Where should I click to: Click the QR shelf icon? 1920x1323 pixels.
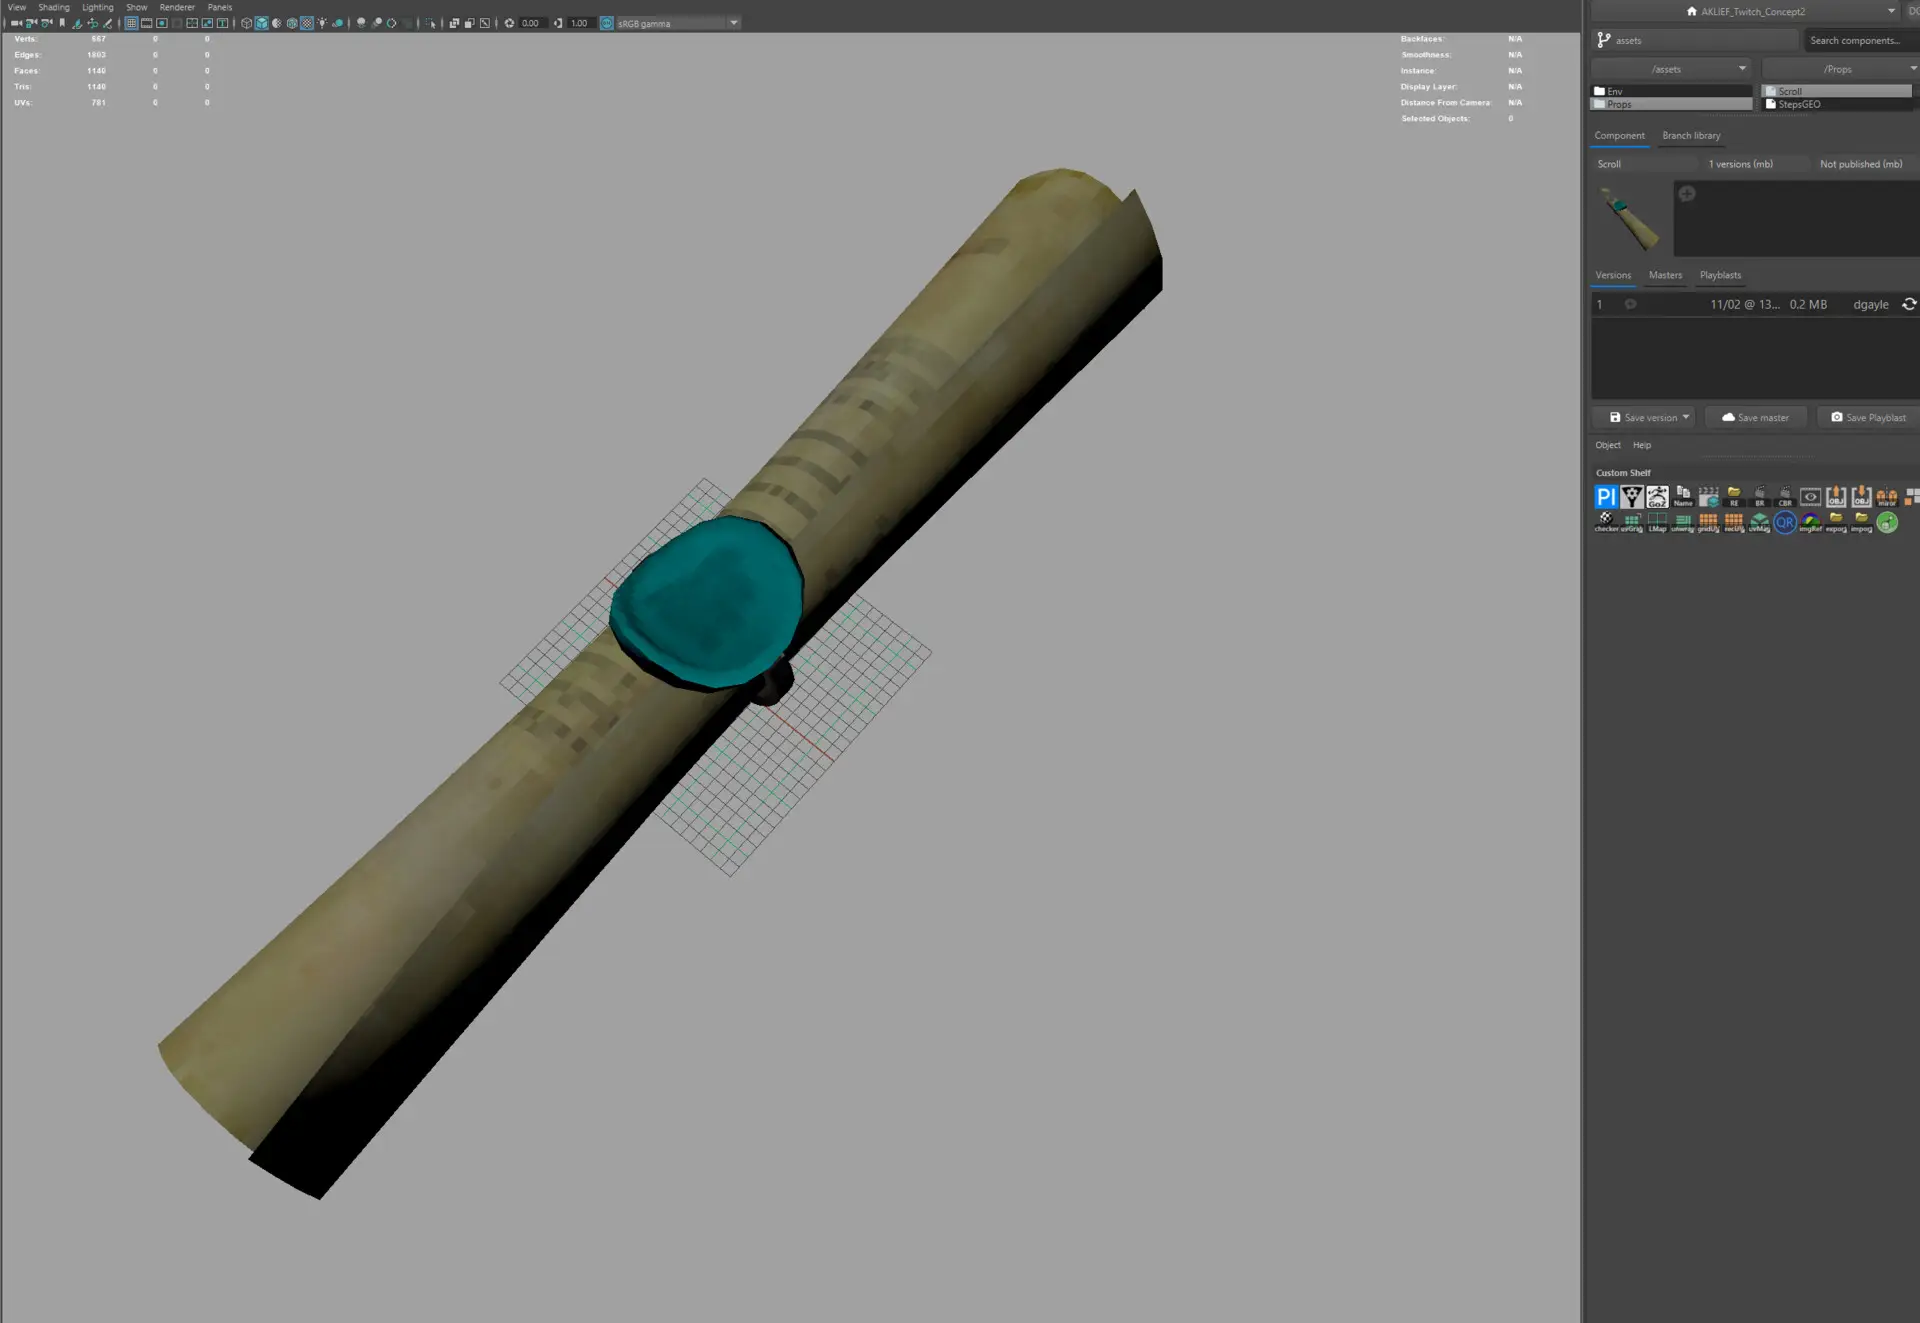point(1785,522)
